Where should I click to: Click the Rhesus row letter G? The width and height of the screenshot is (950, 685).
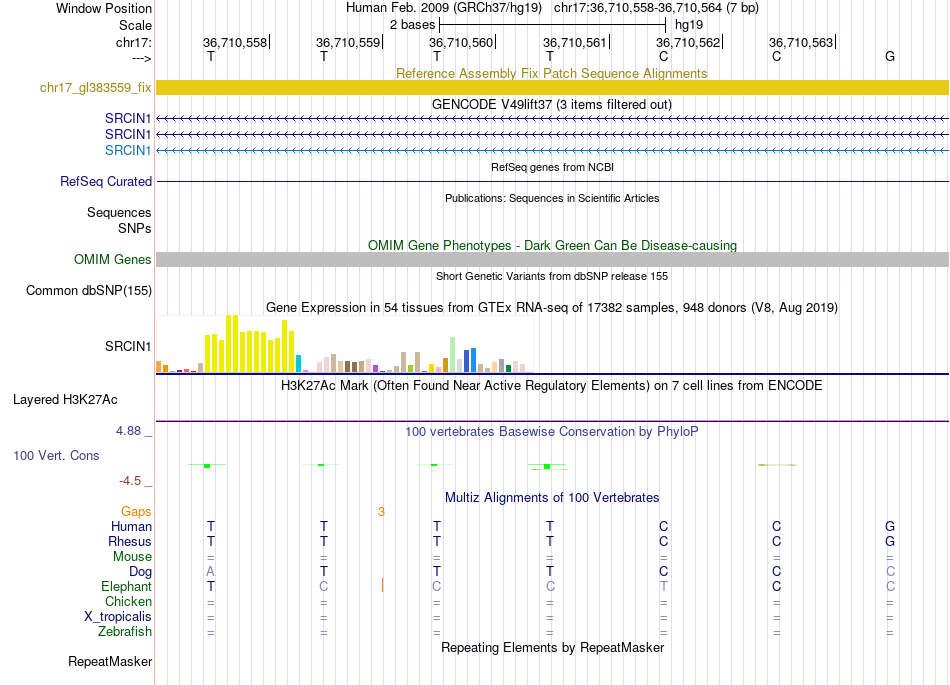point(889,541)
